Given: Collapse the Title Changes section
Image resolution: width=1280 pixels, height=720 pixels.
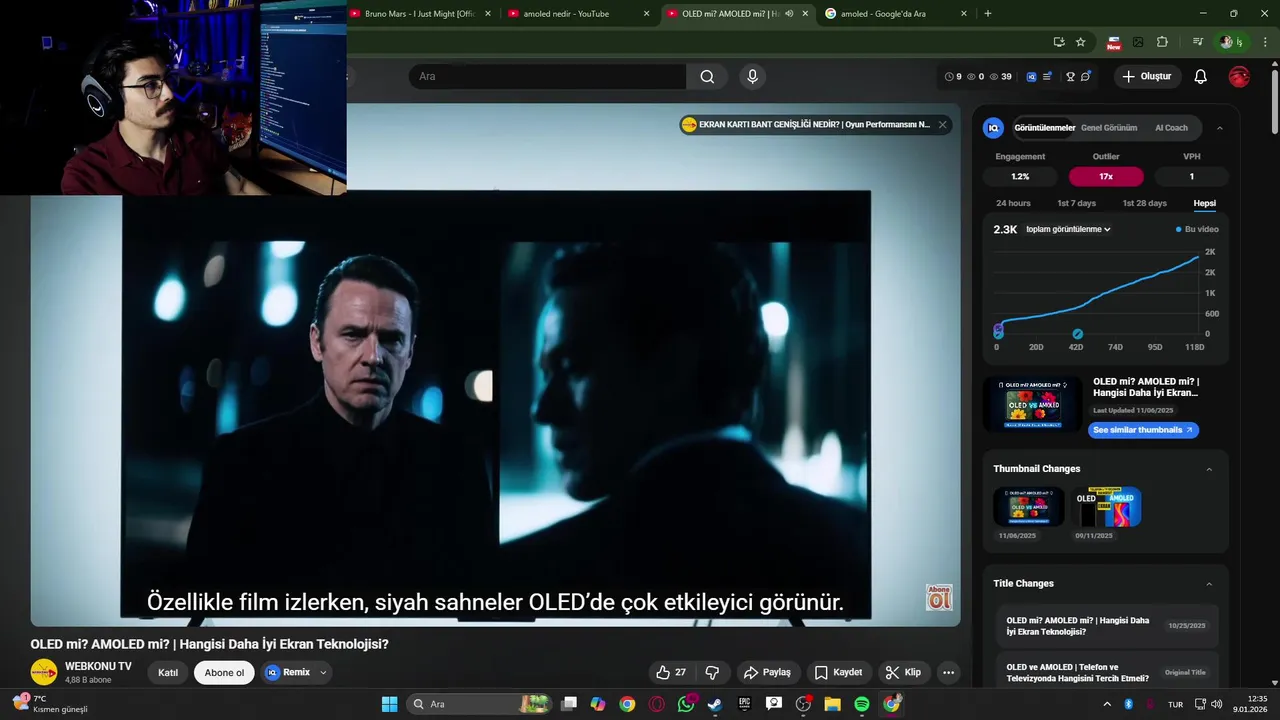Looking at the screenshot, I should point(1209,584).
